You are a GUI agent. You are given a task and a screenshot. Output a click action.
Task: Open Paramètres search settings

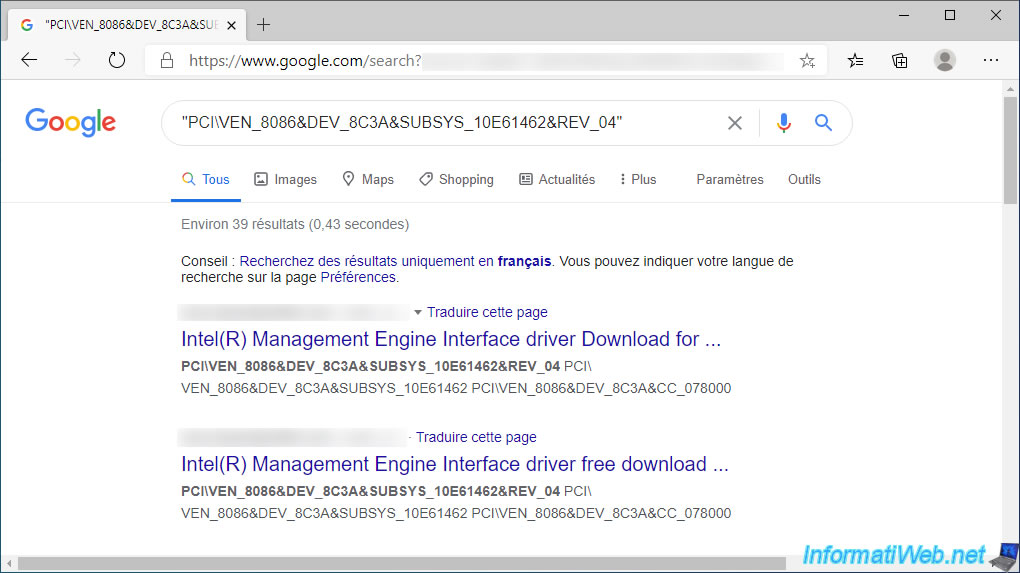click(x=730, y=180)
